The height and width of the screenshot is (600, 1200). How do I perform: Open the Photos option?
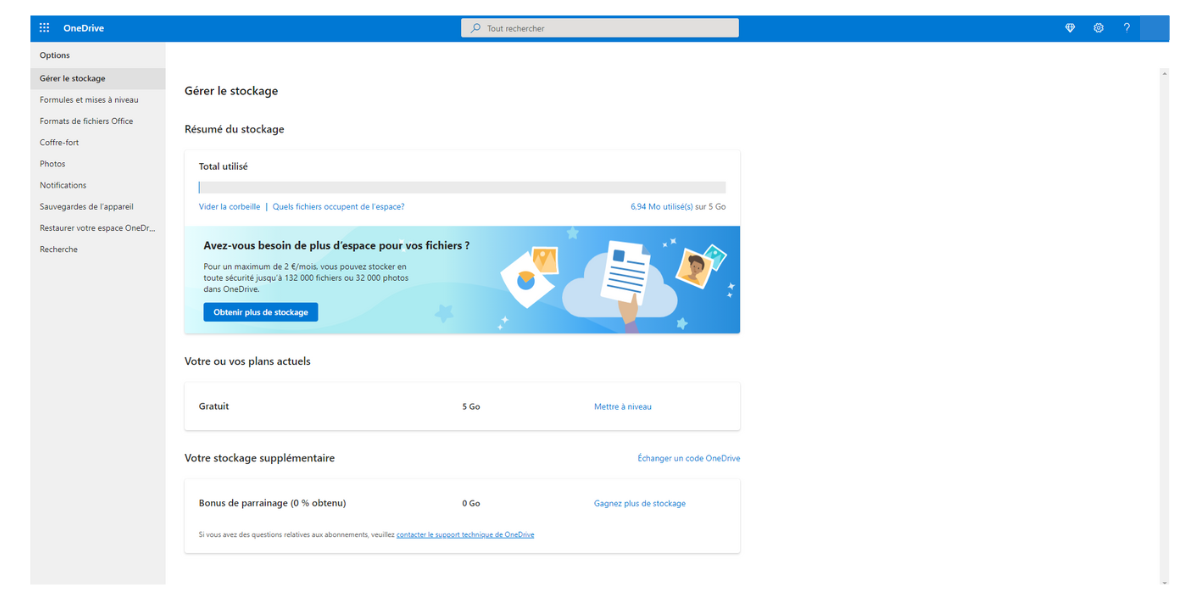coord(98,164)
